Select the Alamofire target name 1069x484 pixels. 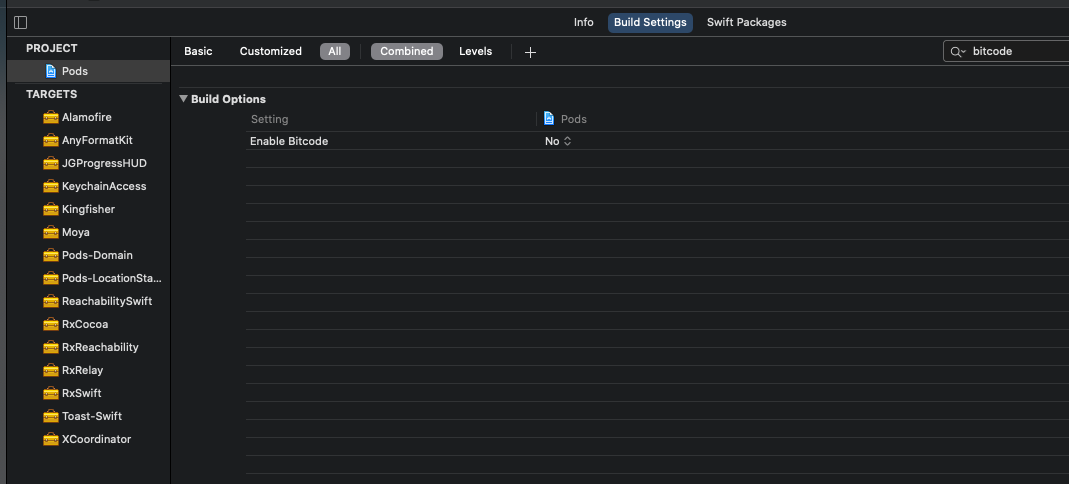[87, 117]
